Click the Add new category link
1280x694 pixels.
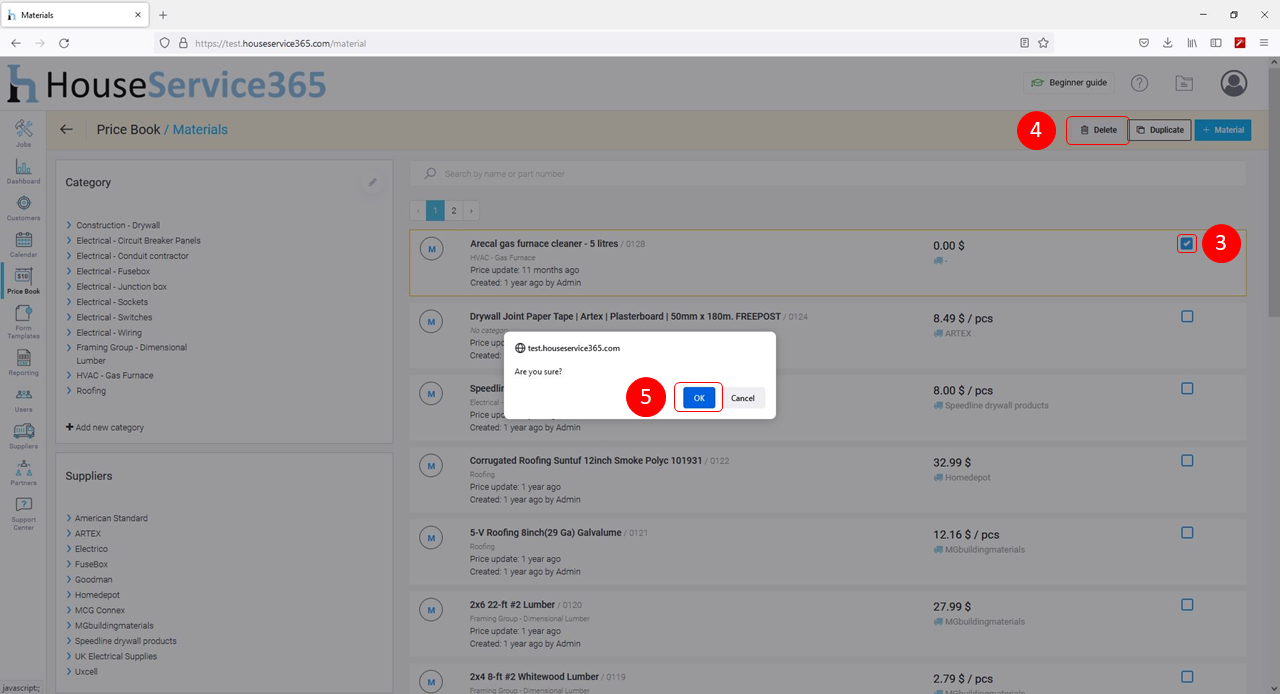(x=105, y=427)
